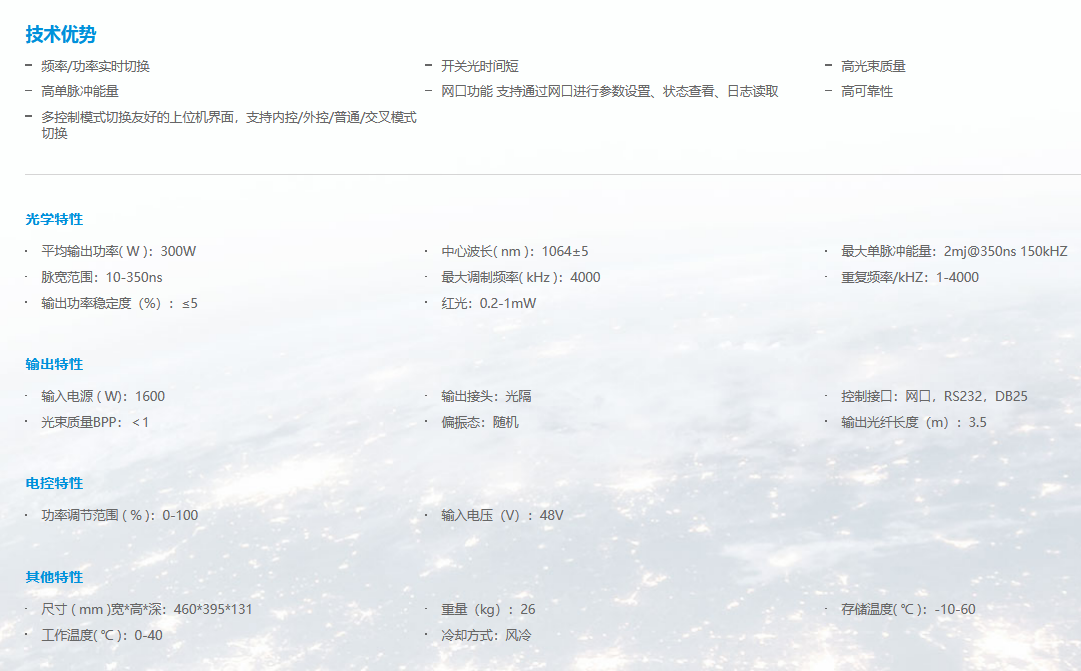Image resolution: width=1081 pixels, height=671 pixels.
Task: Select 存储温度(℃): -10-60 spec
Action: 909,610
